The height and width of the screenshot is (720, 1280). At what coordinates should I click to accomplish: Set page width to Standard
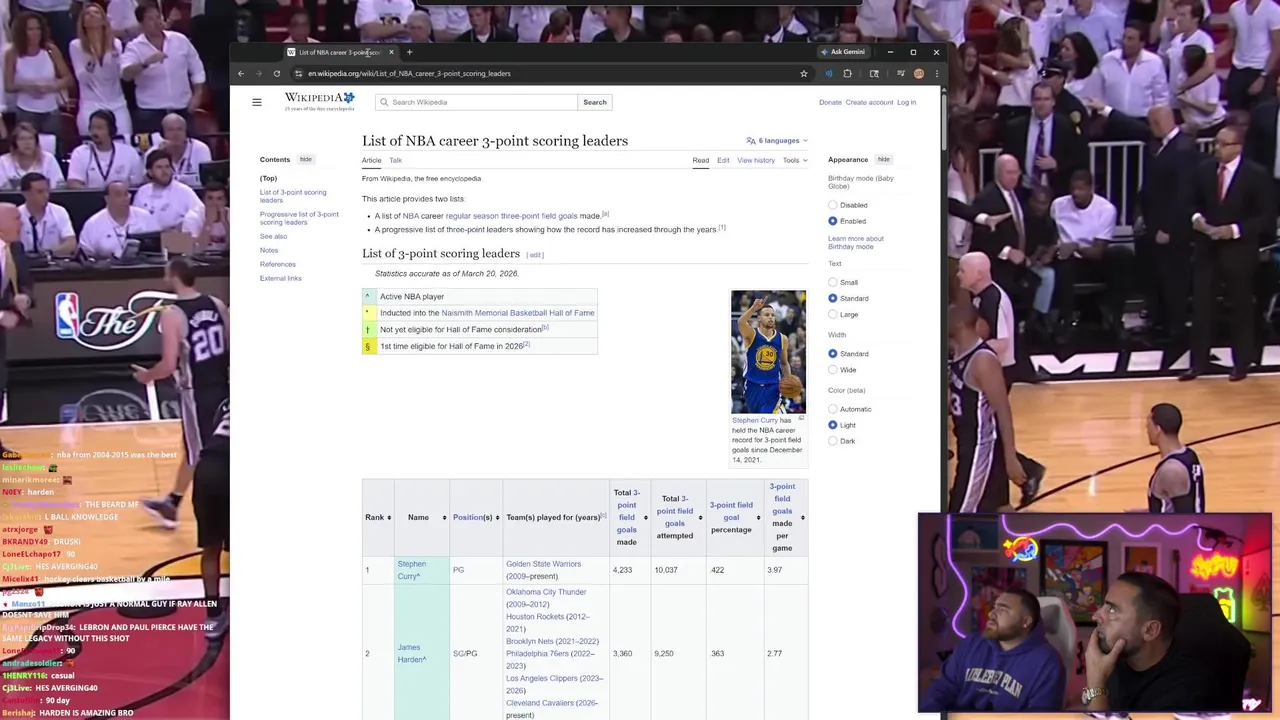click(833, 354)
